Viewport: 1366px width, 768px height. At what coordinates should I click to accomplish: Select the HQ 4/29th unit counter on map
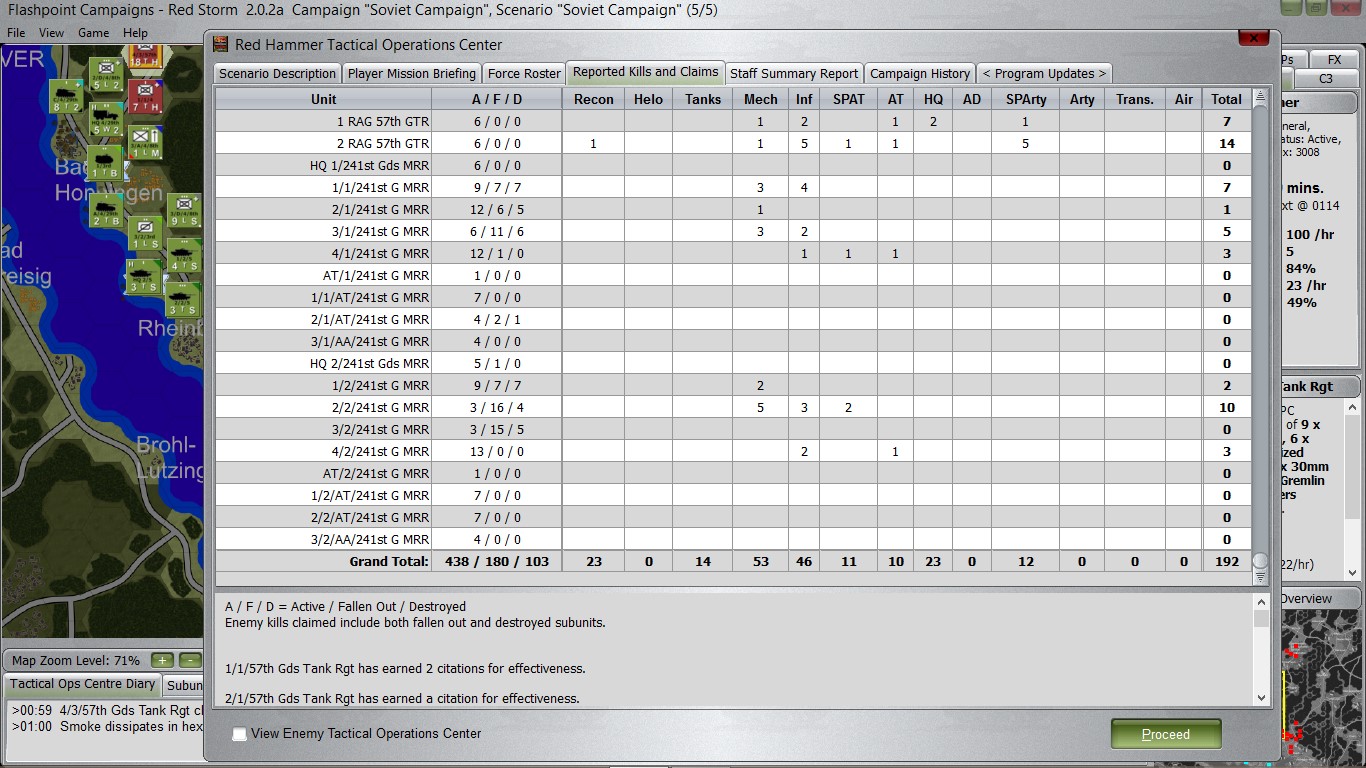[x=104, y=119]
